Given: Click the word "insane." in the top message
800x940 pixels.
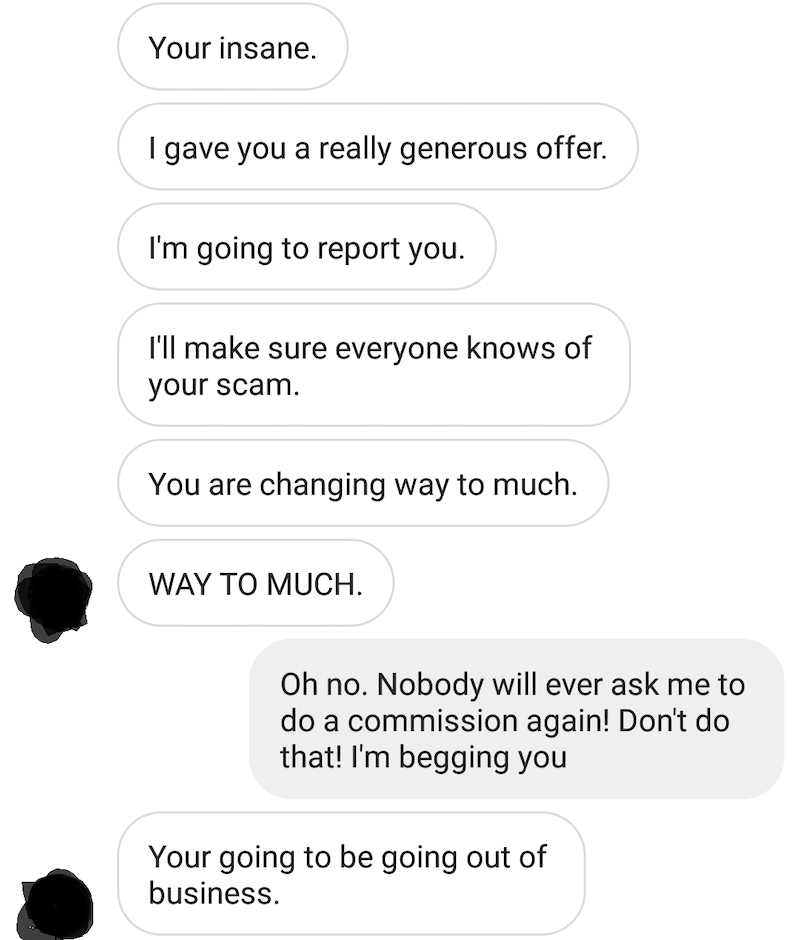Looking at the screenshot, I should (x=267, y=48).
